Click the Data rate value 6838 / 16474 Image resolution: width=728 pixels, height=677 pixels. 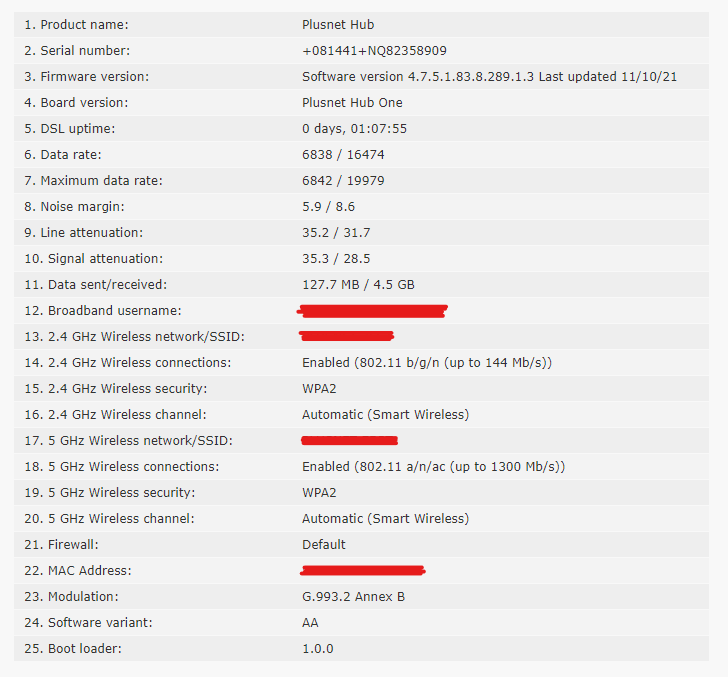[343, 154]
